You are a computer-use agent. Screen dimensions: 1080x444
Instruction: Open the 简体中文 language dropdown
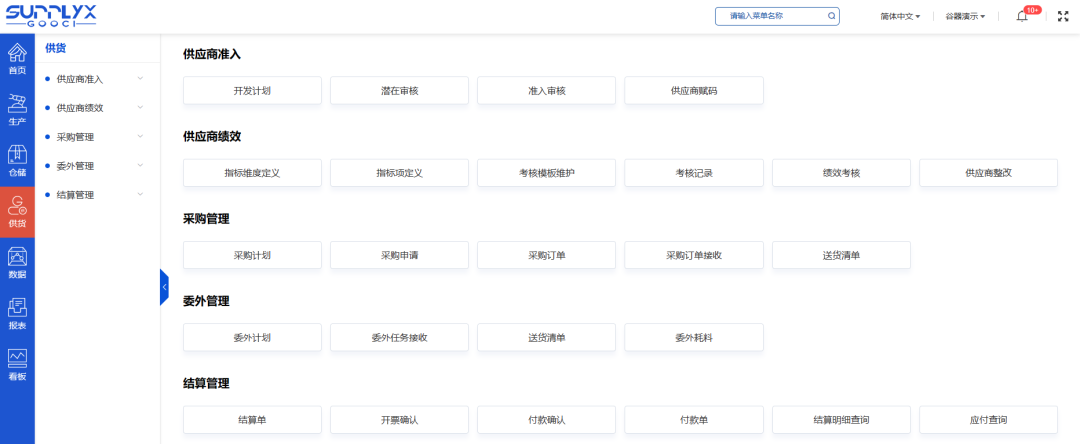coord(900,17)
